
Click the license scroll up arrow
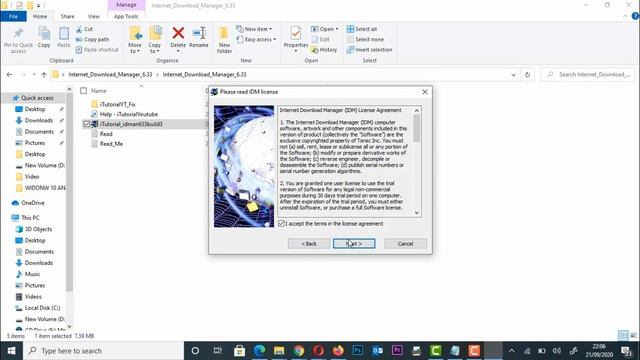[x=416, y=111]
